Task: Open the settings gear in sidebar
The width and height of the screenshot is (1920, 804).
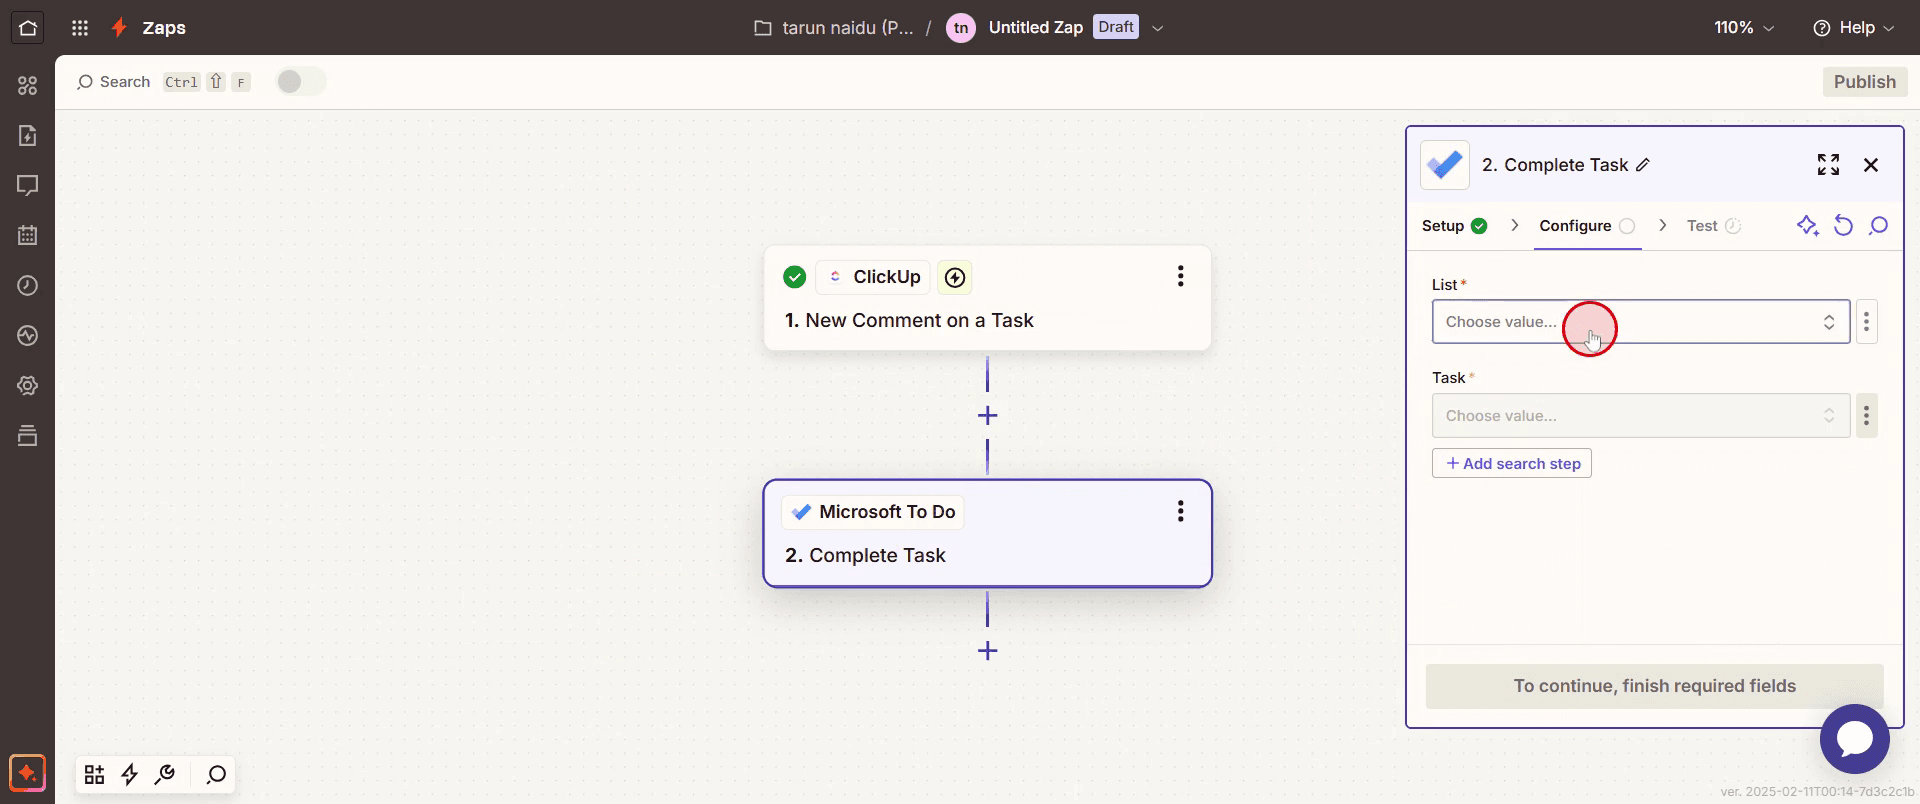Action: click(x=28, y=386)
